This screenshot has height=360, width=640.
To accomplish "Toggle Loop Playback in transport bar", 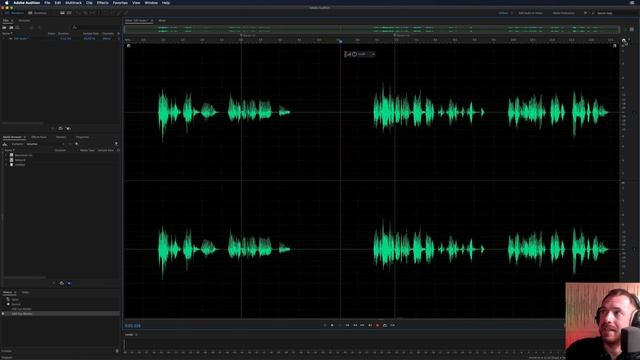I will click(385, 325).
